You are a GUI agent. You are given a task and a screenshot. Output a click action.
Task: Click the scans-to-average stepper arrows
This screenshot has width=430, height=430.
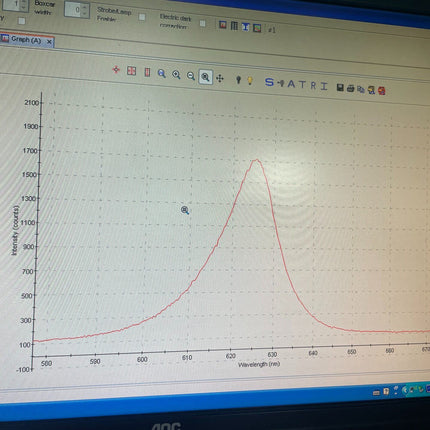tap(24, 5)
